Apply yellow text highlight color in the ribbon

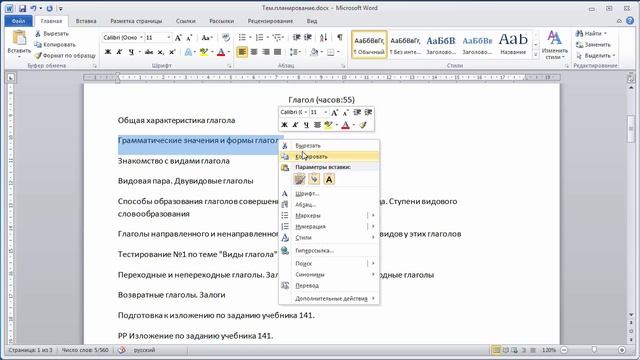203,52
